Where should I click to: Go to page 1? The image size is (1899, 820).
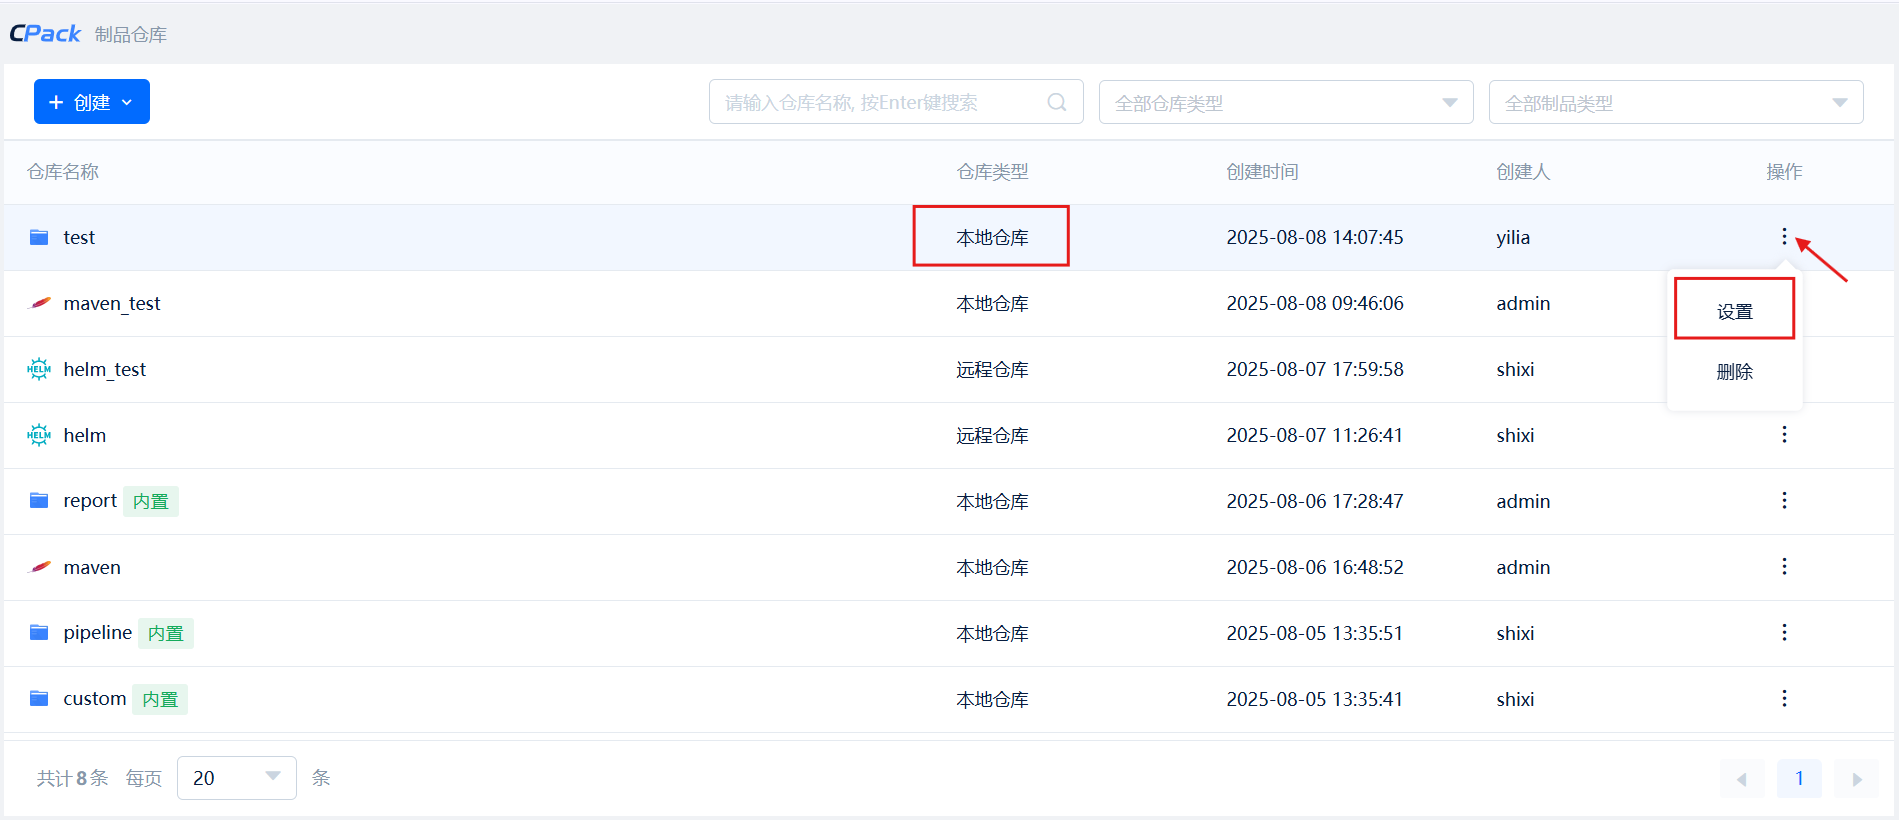[1798, 778]
